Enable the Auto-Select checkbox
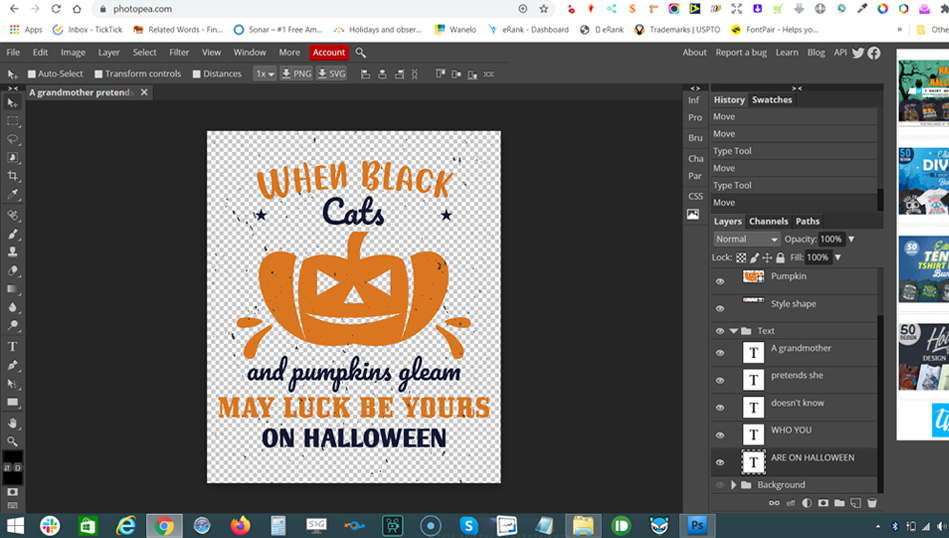 32,74
